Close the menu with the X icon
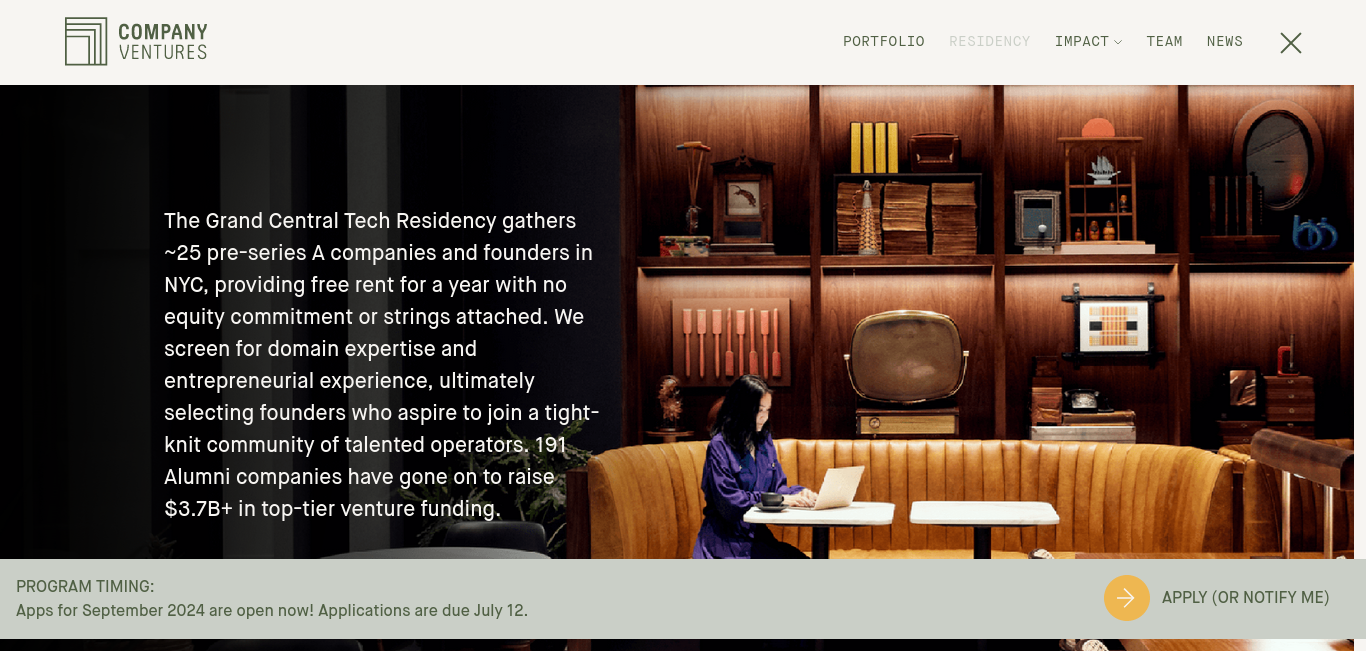Image resolution: width=1366 pixels, height=651 pixels. click(x=1291, y=43)
